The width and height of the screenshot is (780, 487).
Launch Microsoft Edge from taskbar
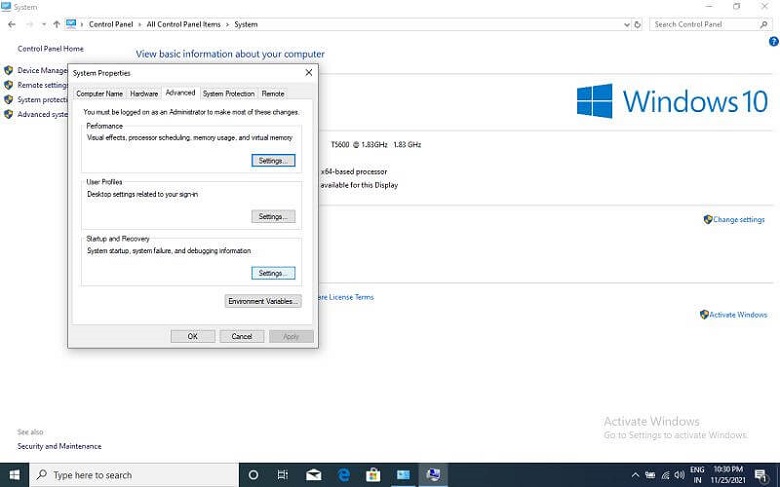343,475
